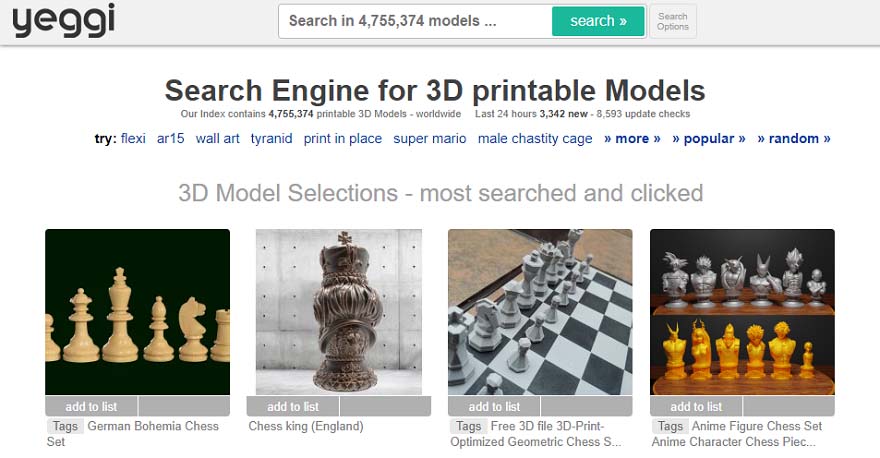This screenshot has height=458, width=880.
Task: Try the ar15 suggestion link
Action: [170, 139]
